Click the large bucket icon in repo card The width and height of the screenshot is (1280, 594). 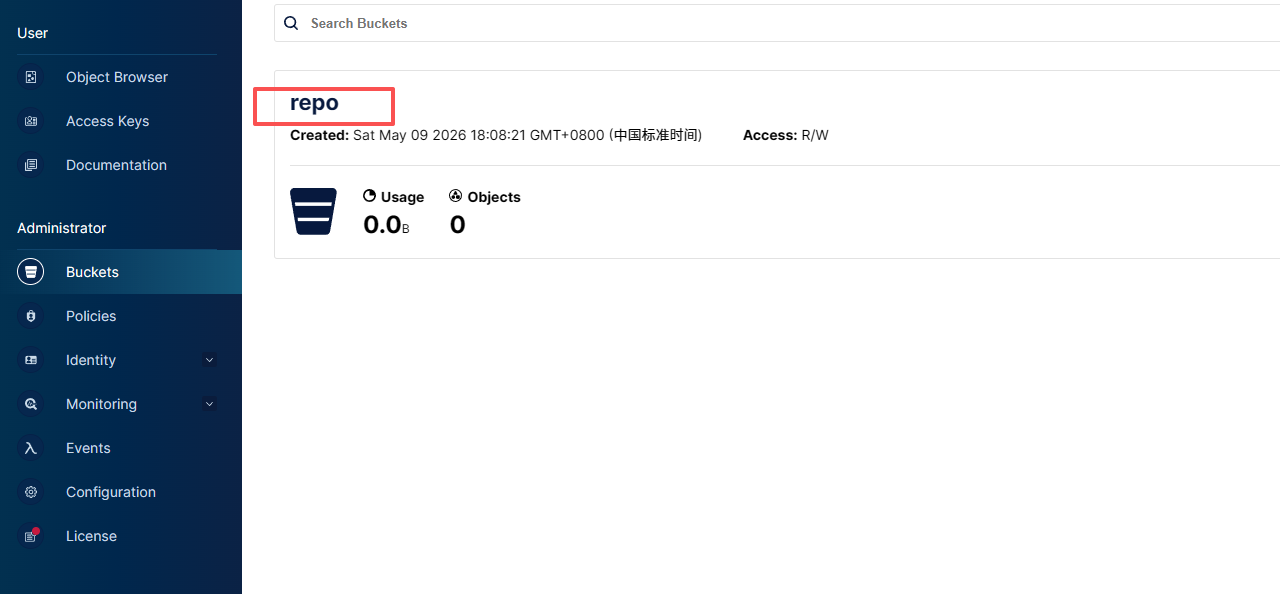tap(313, 211)
